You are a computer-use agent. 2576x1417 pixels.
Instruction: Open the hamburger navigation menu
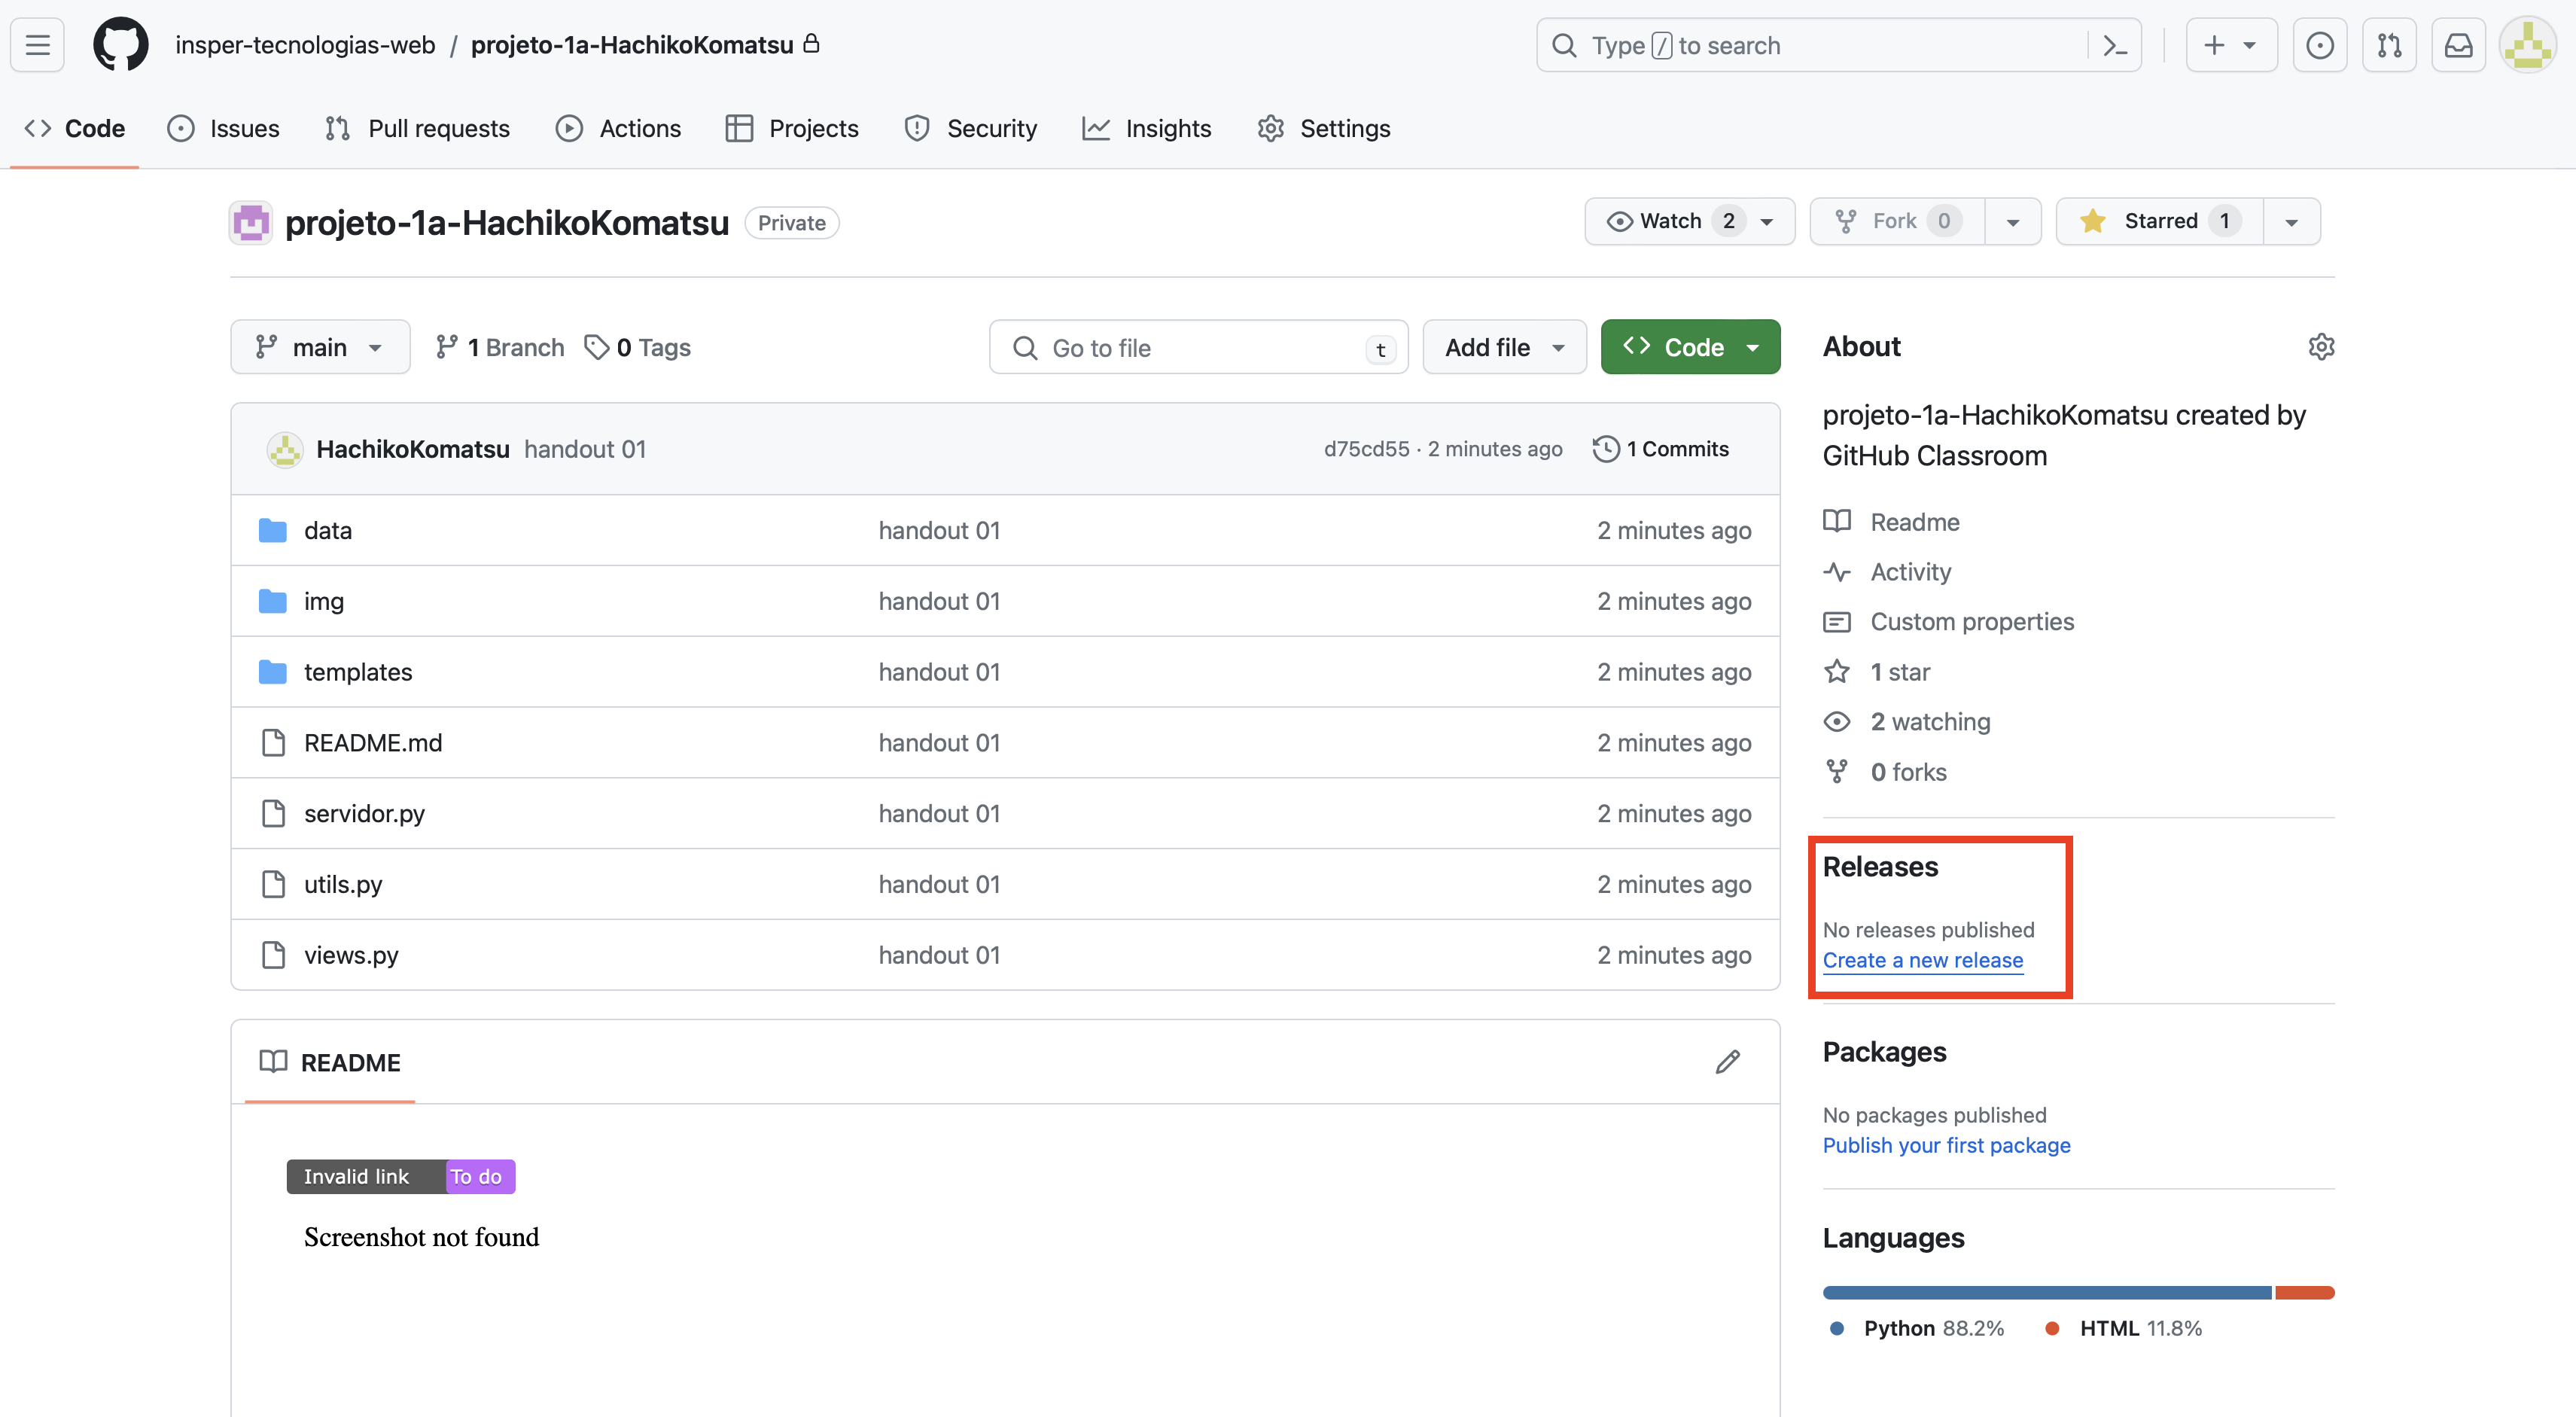(38, 45)
